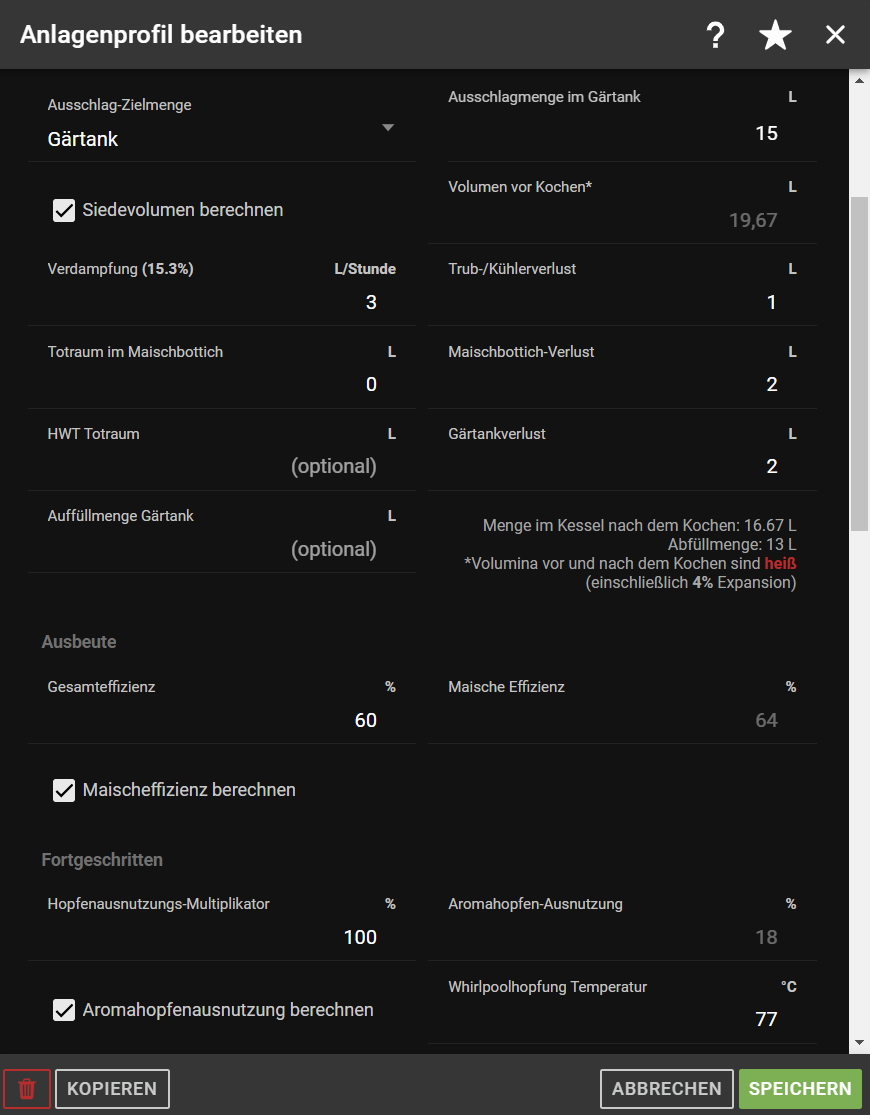
Task: Close the Anlagenprofil dialog with X
Action: [835, 36]
